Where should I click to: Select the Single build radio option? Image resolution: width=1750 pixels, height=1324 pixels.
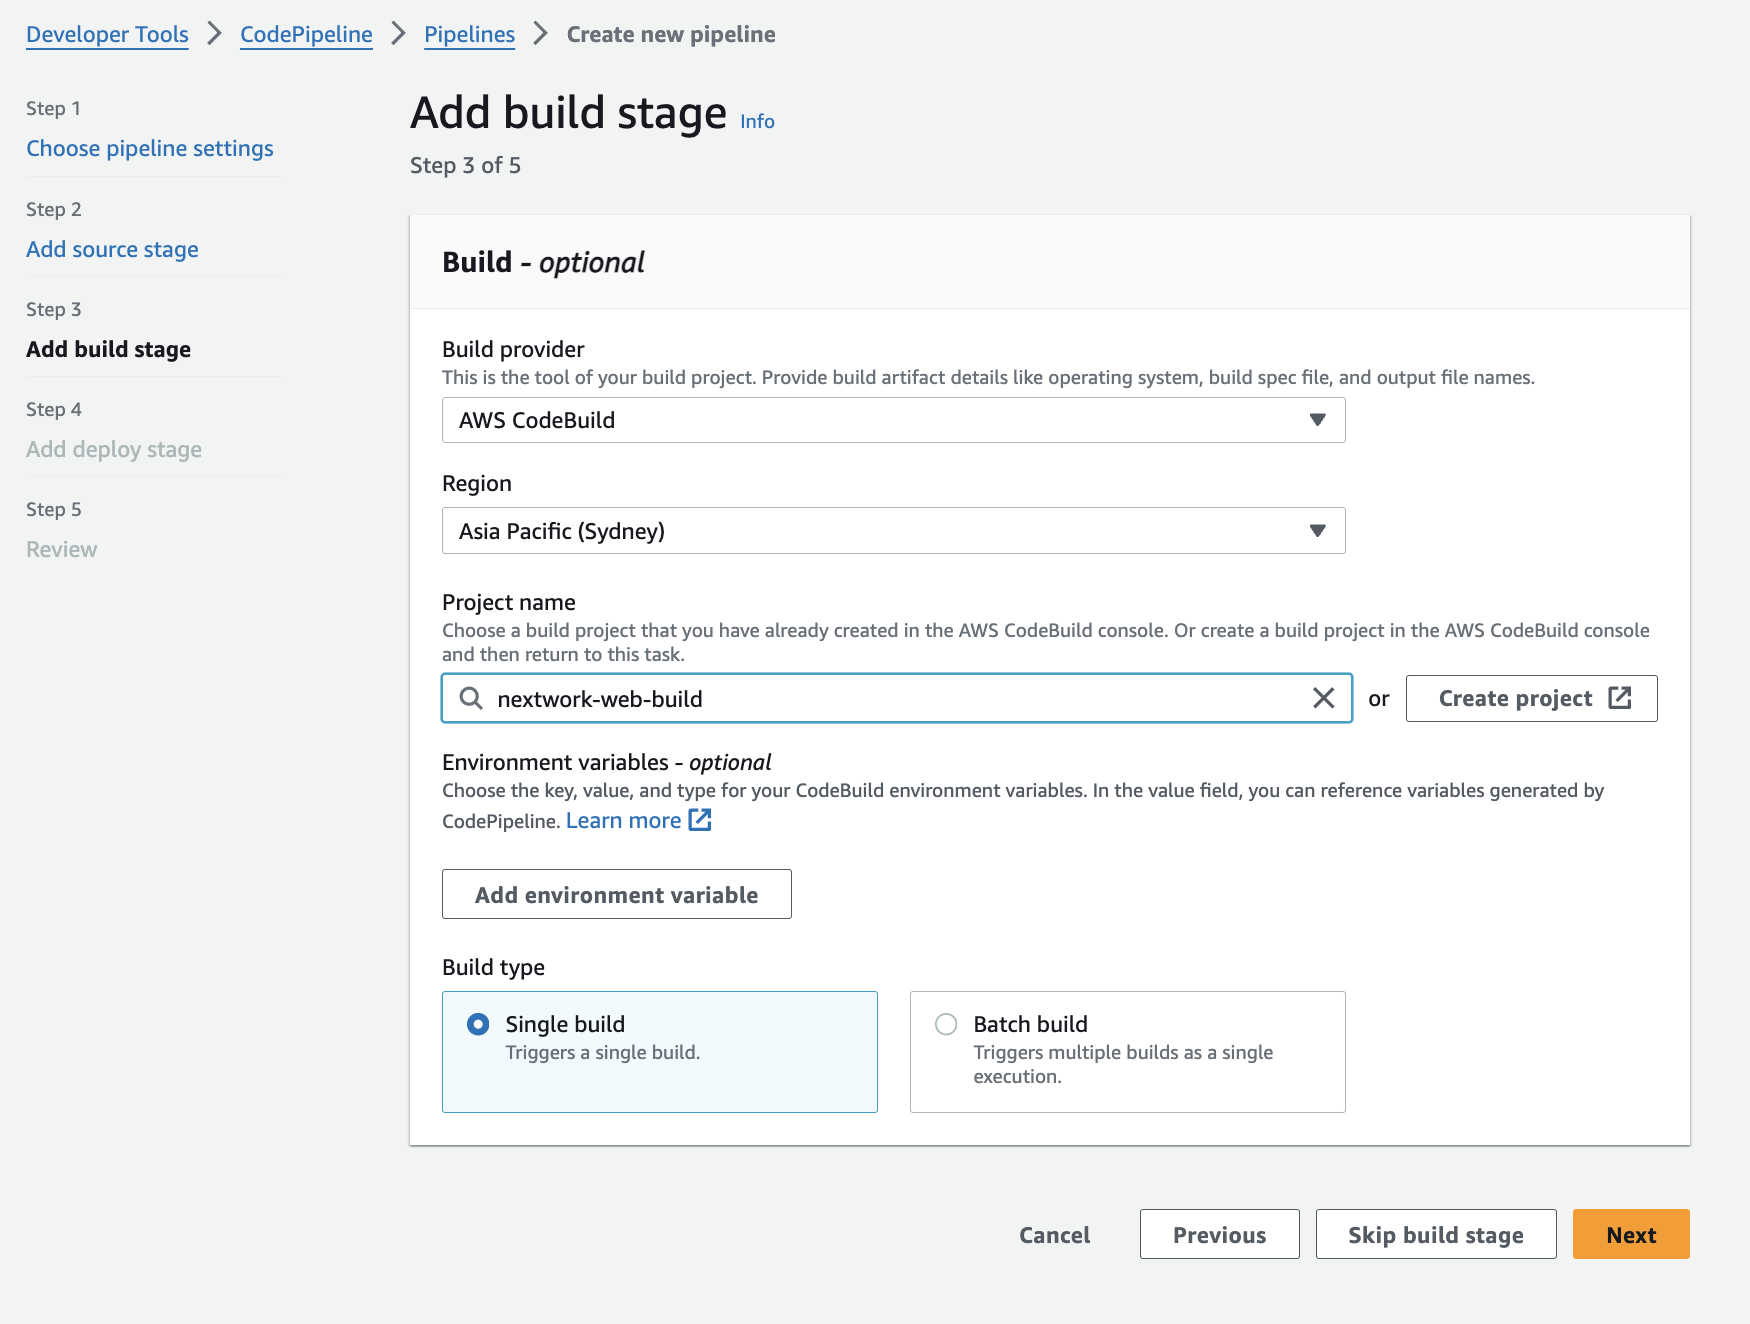pyautogui.click(x=478, y=1024)
